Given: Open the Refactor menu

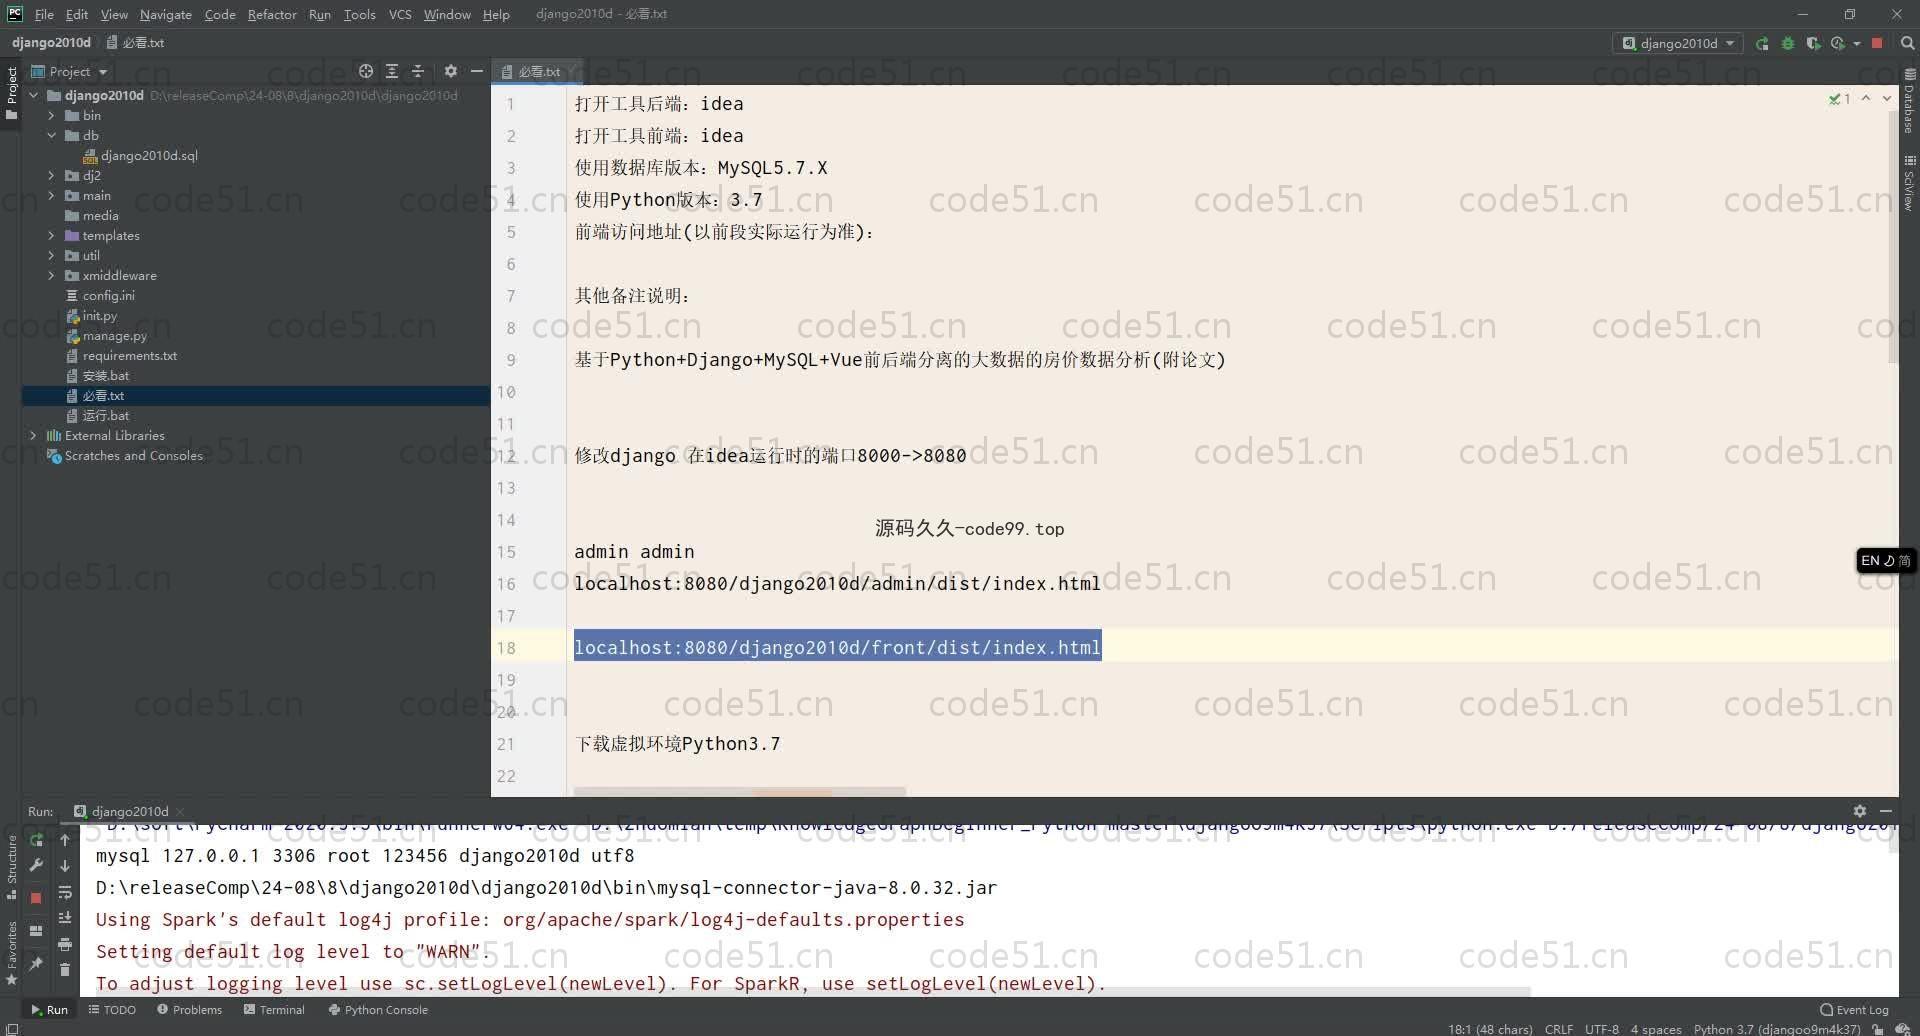Looking at the screenshot, I should [x=272, y=14].
